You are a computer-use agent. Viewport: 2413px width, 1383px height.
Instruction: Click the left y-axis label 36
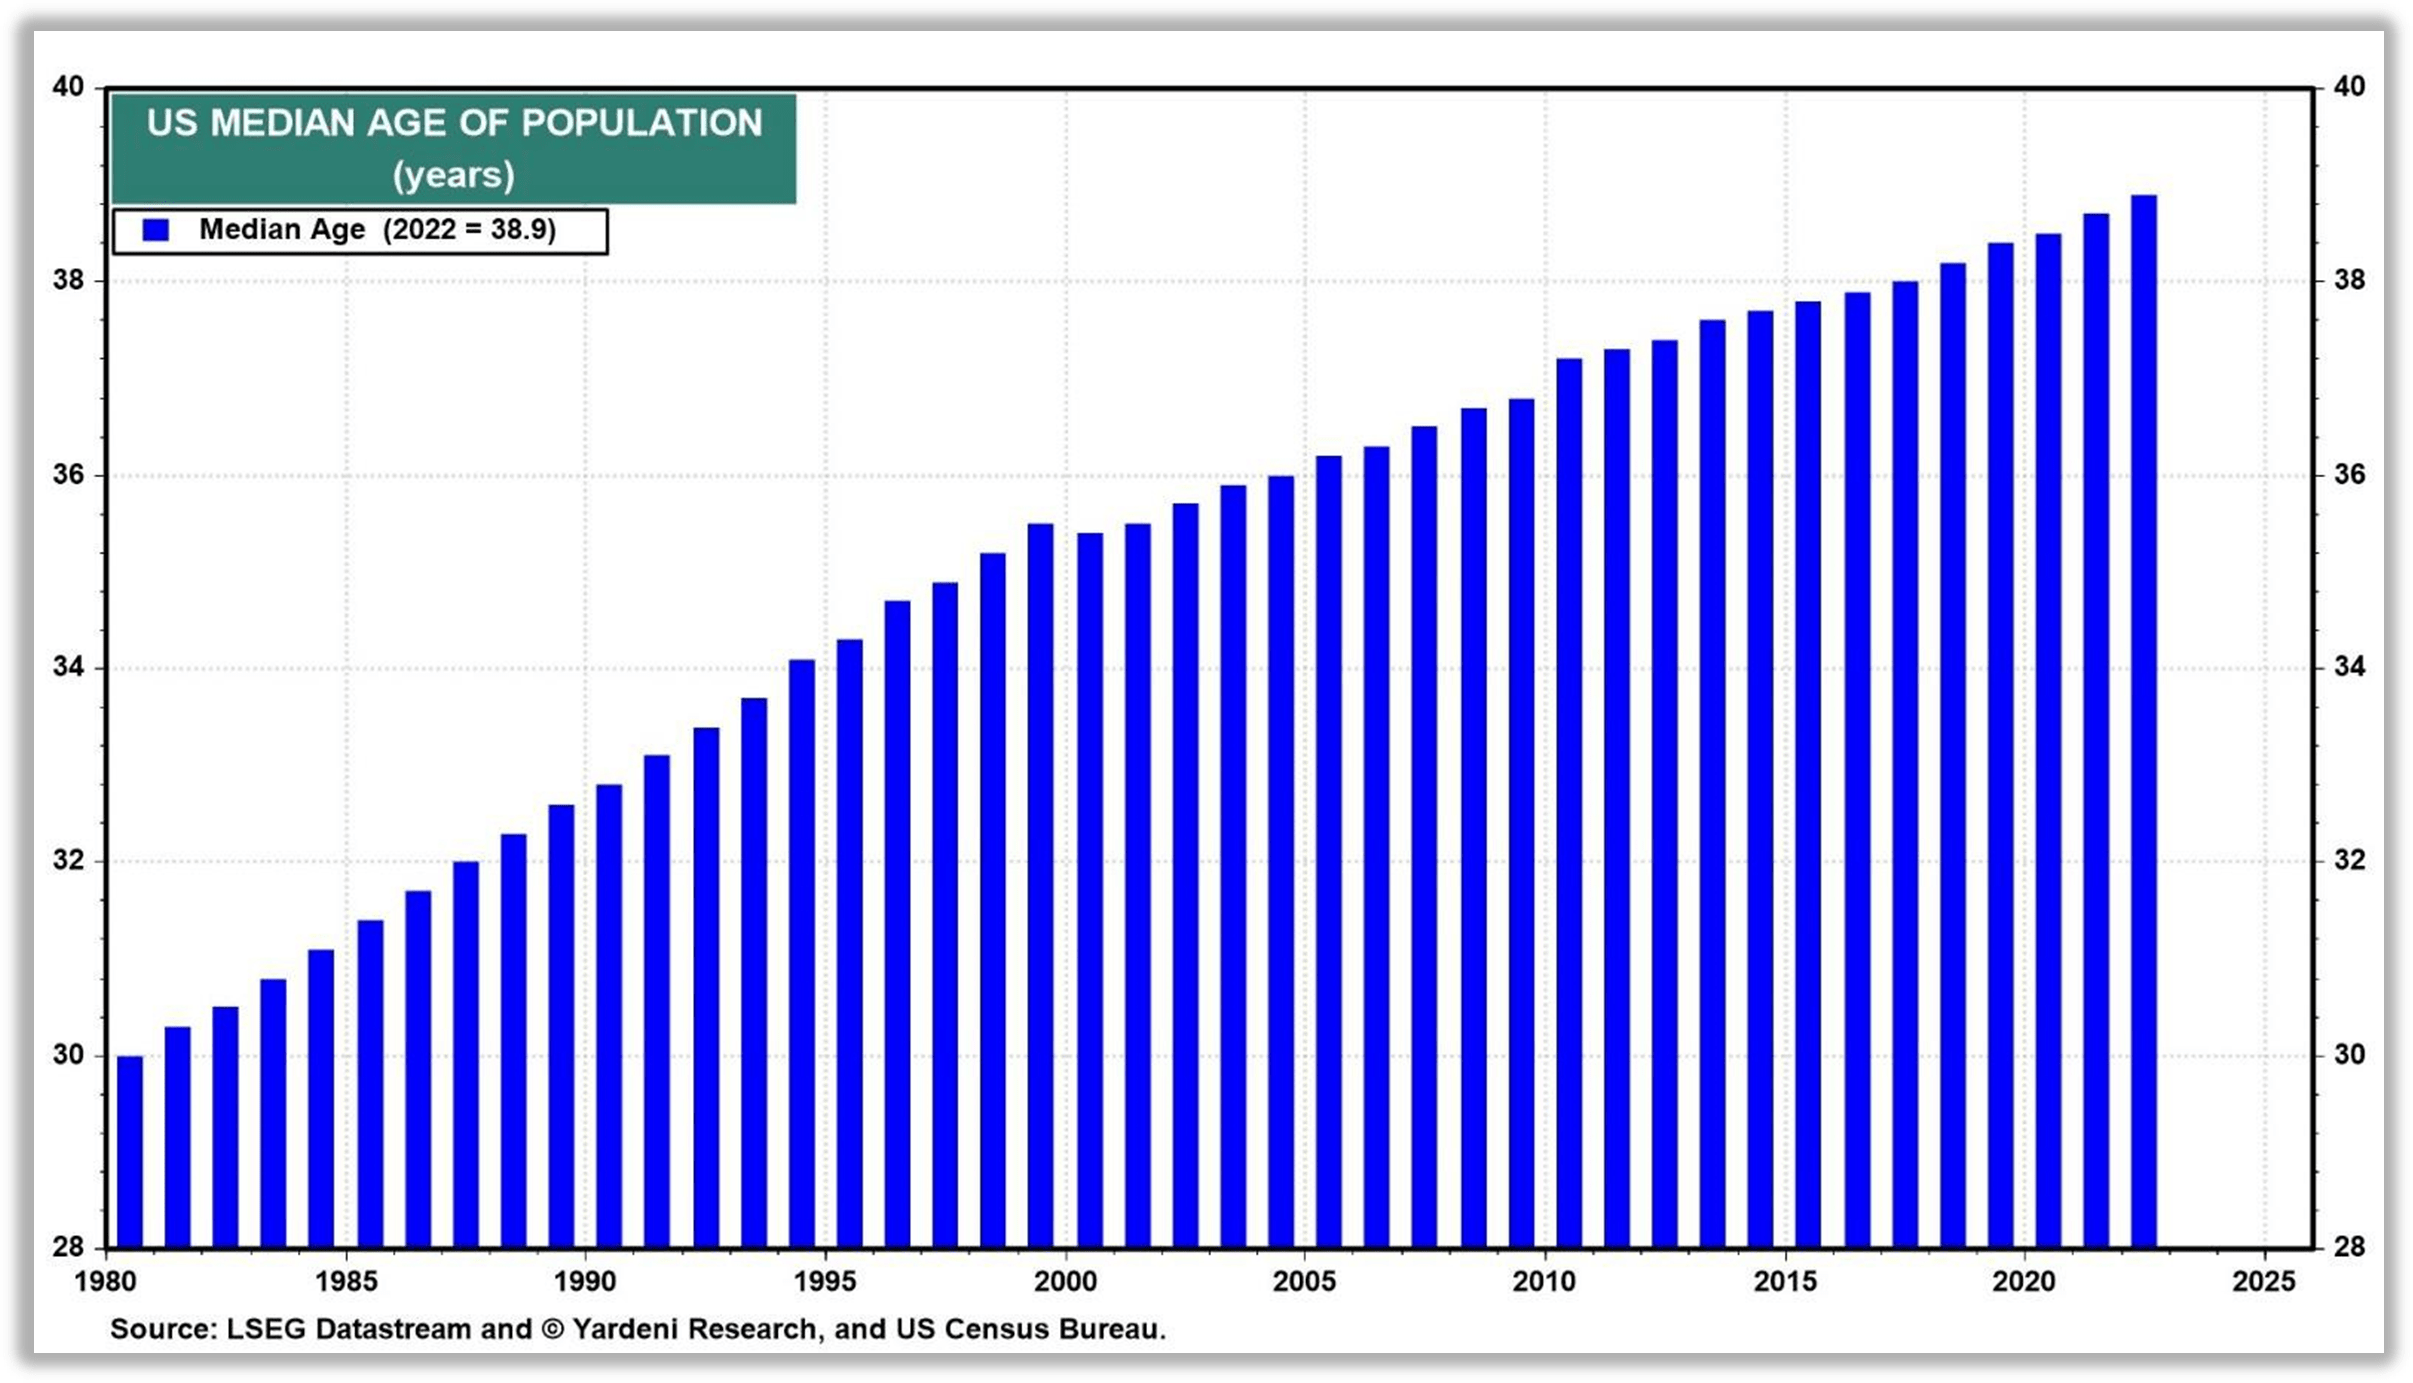coord(68,474)
